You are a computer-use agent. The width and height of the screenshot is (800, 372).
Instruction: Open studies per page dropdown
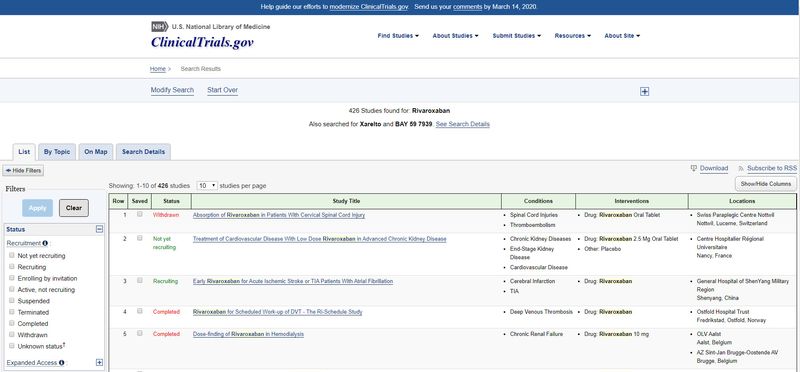coord(207,186)
